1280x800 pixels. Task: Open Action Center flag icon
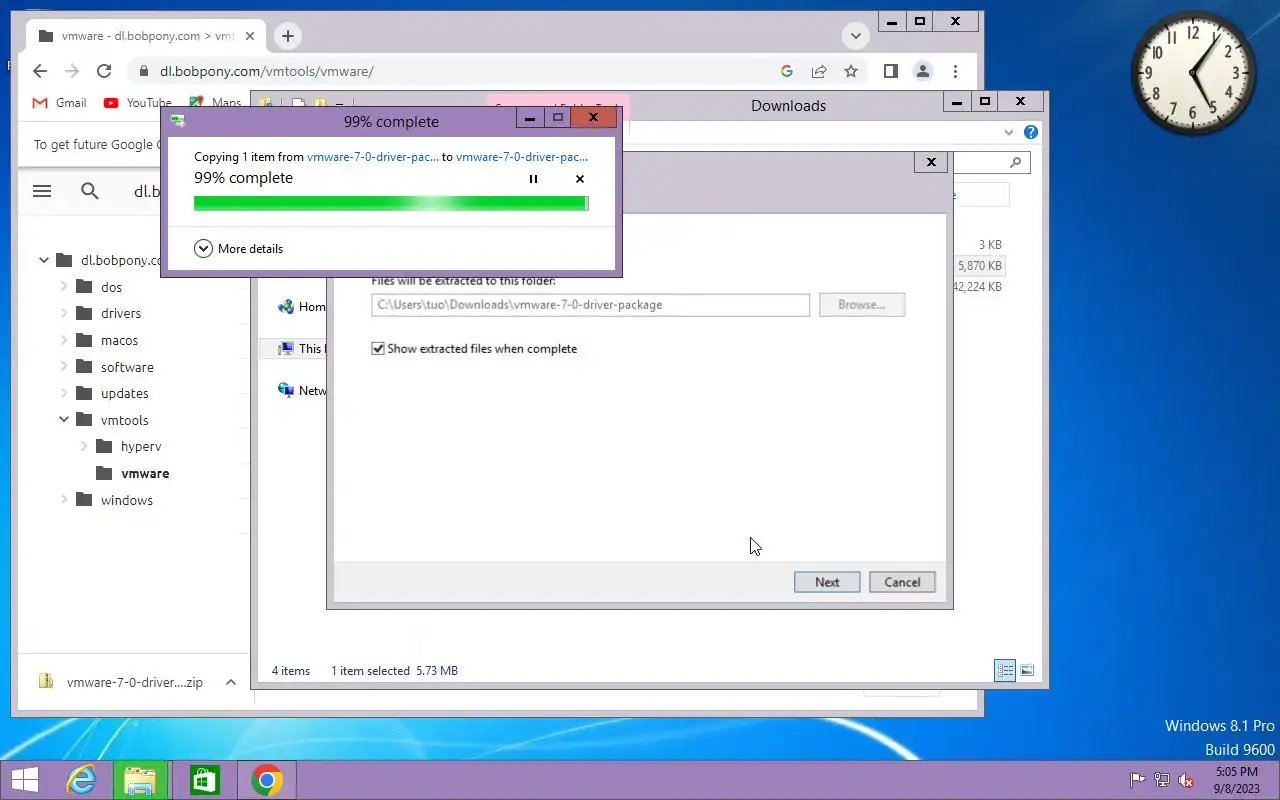click(1137, 780)
